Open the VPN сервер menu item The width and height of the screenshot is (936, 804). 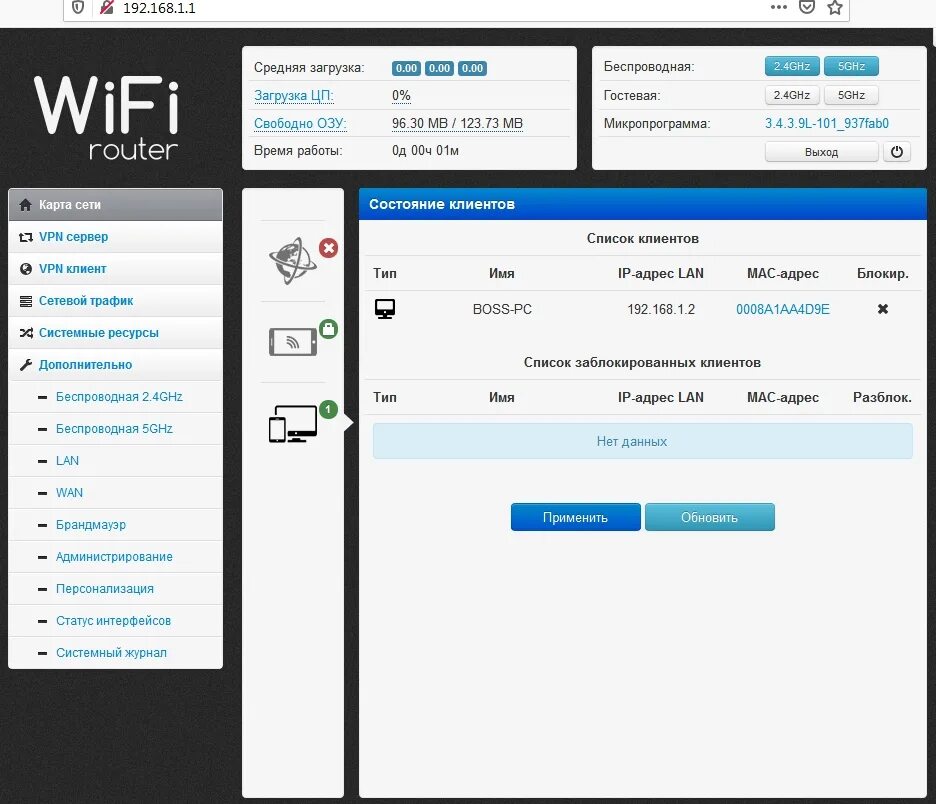[116, 237]
